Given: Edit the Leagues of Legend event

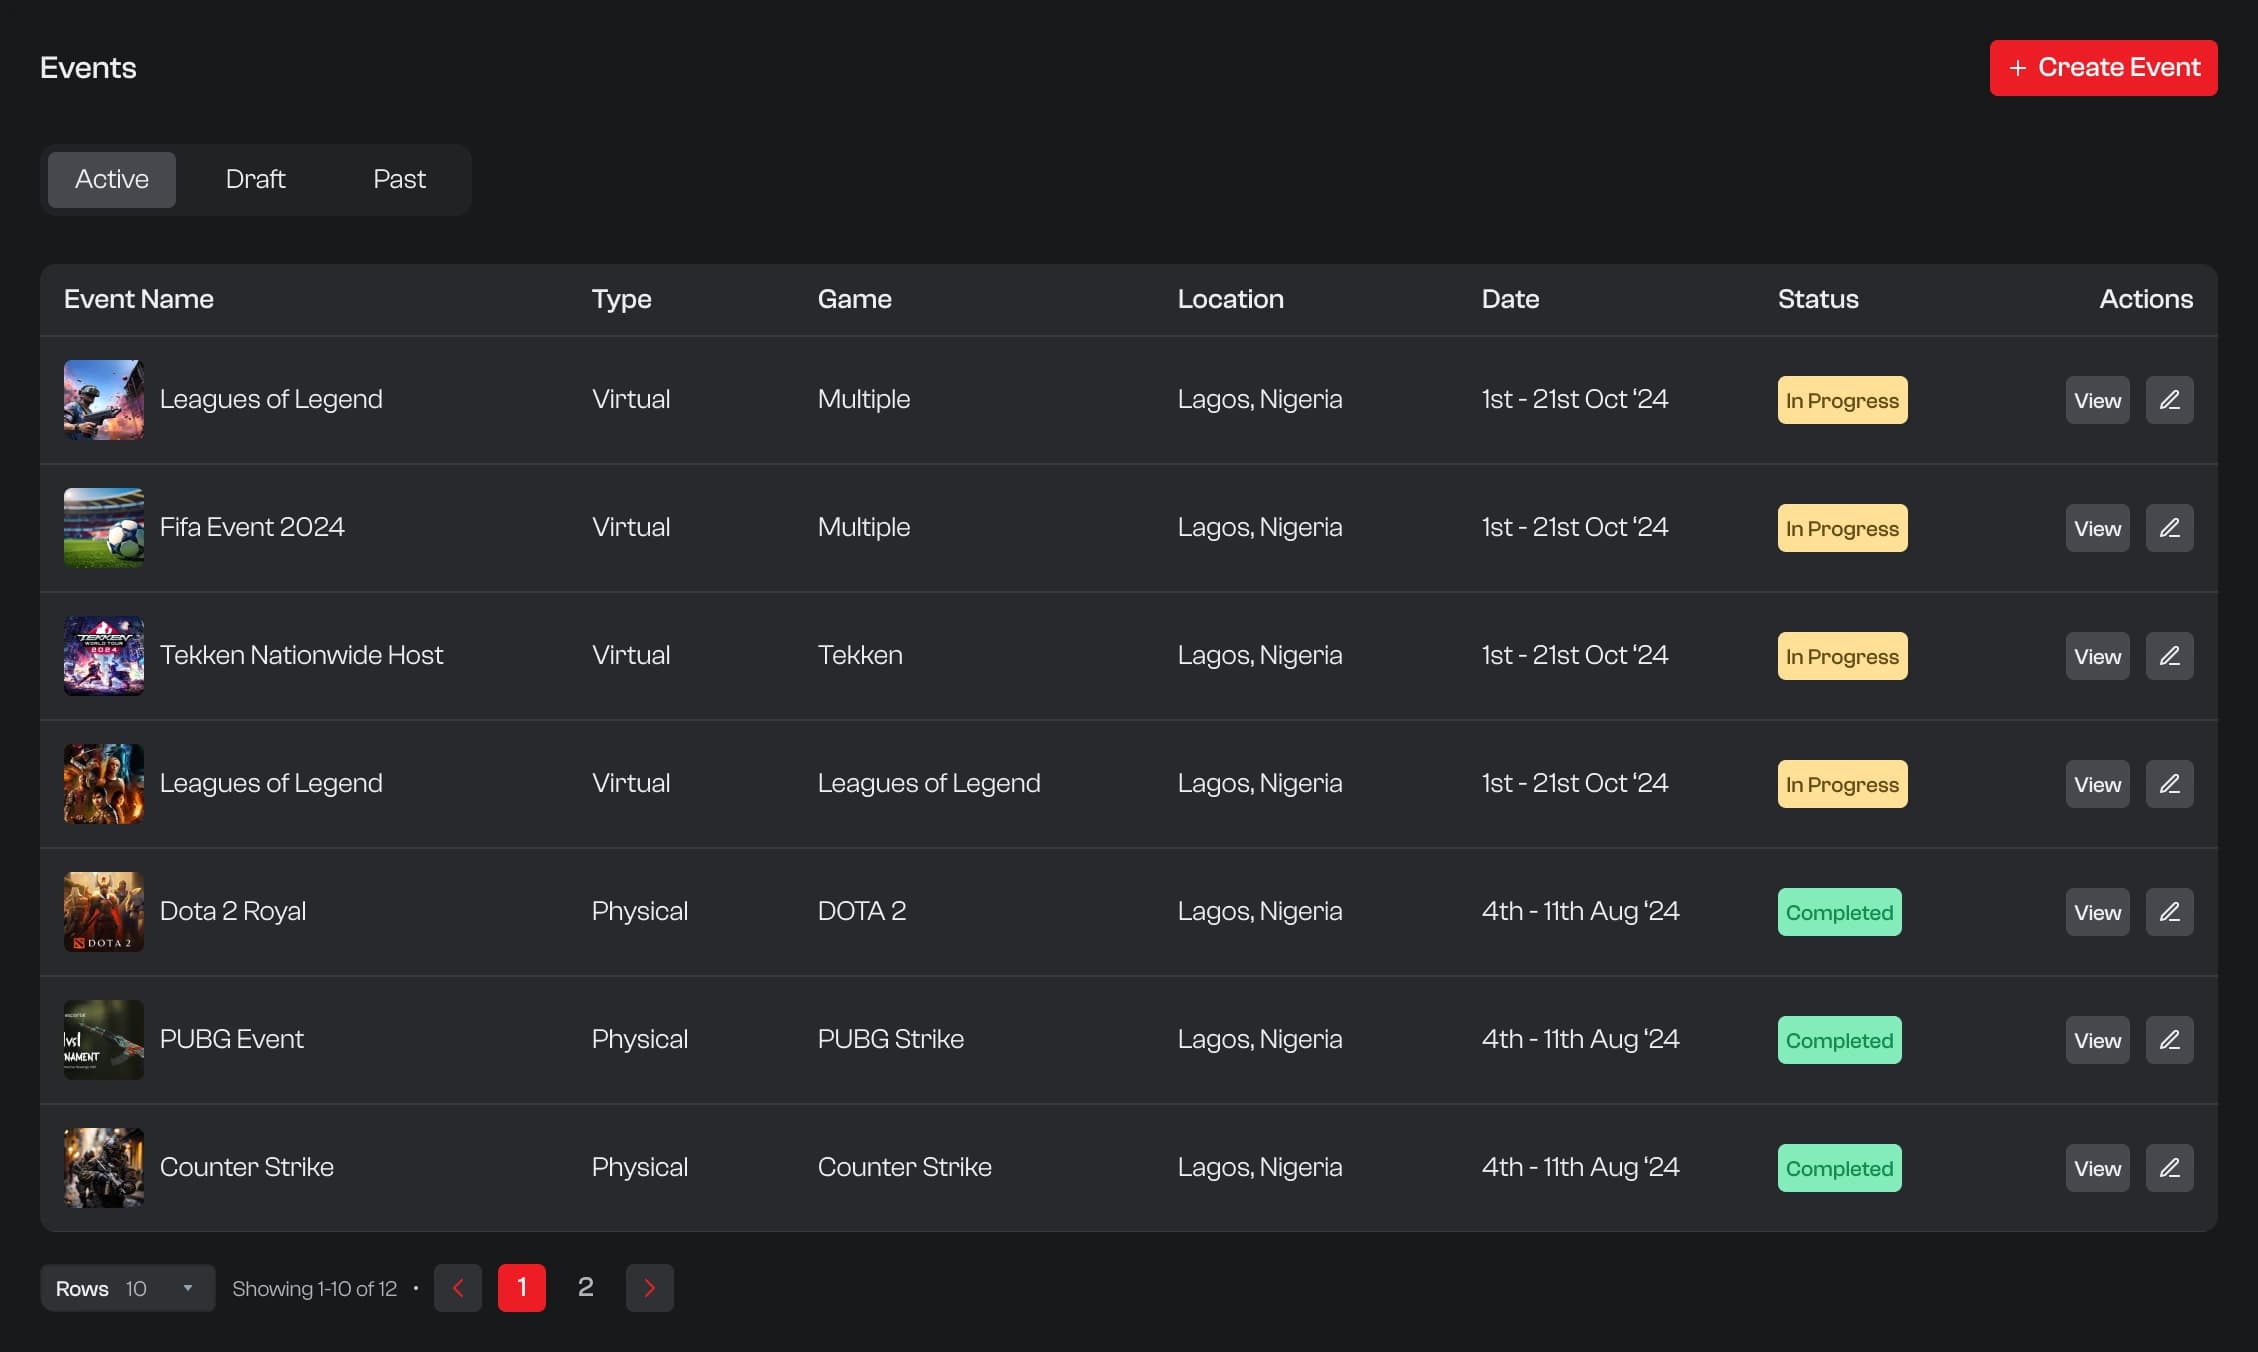Looking at the screenshot, I should 2170,399.
